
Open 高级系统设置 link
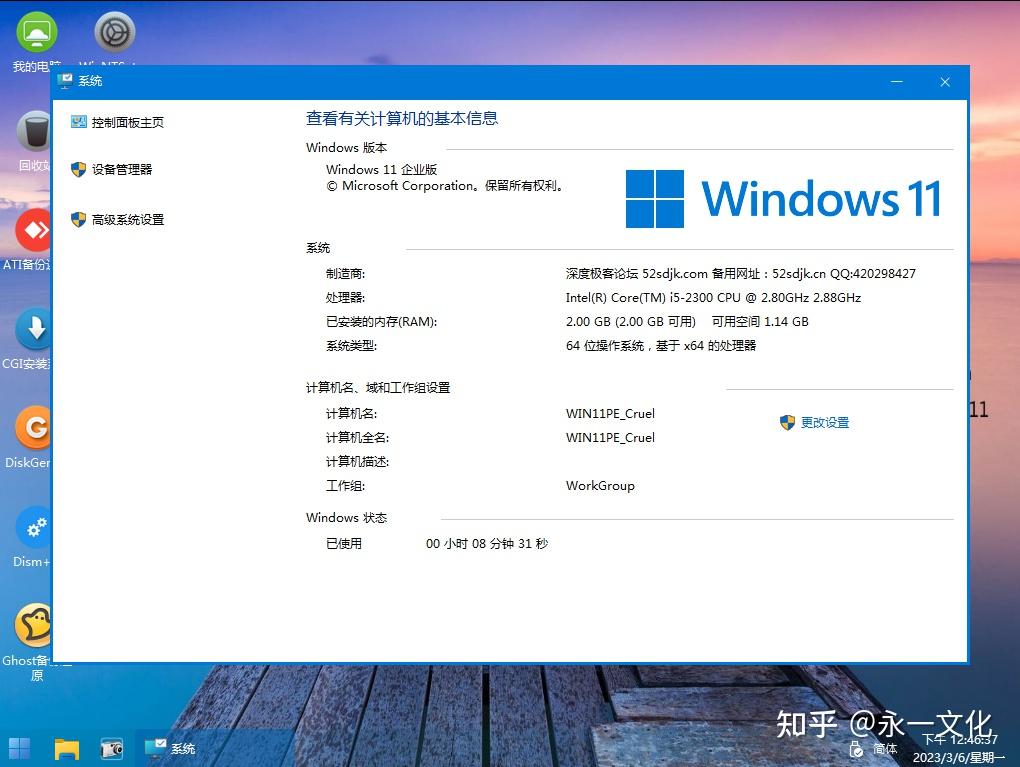[x=128, y=220]
